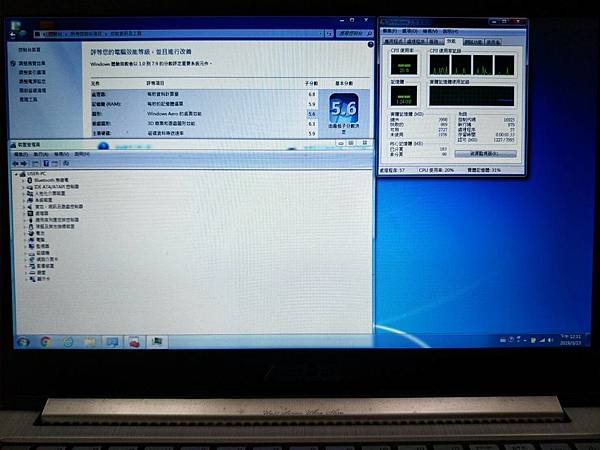Screen dimensions: 600x450
Task: Expand the 顯示卡 display adapters node
Action: (x=26, y=279)
